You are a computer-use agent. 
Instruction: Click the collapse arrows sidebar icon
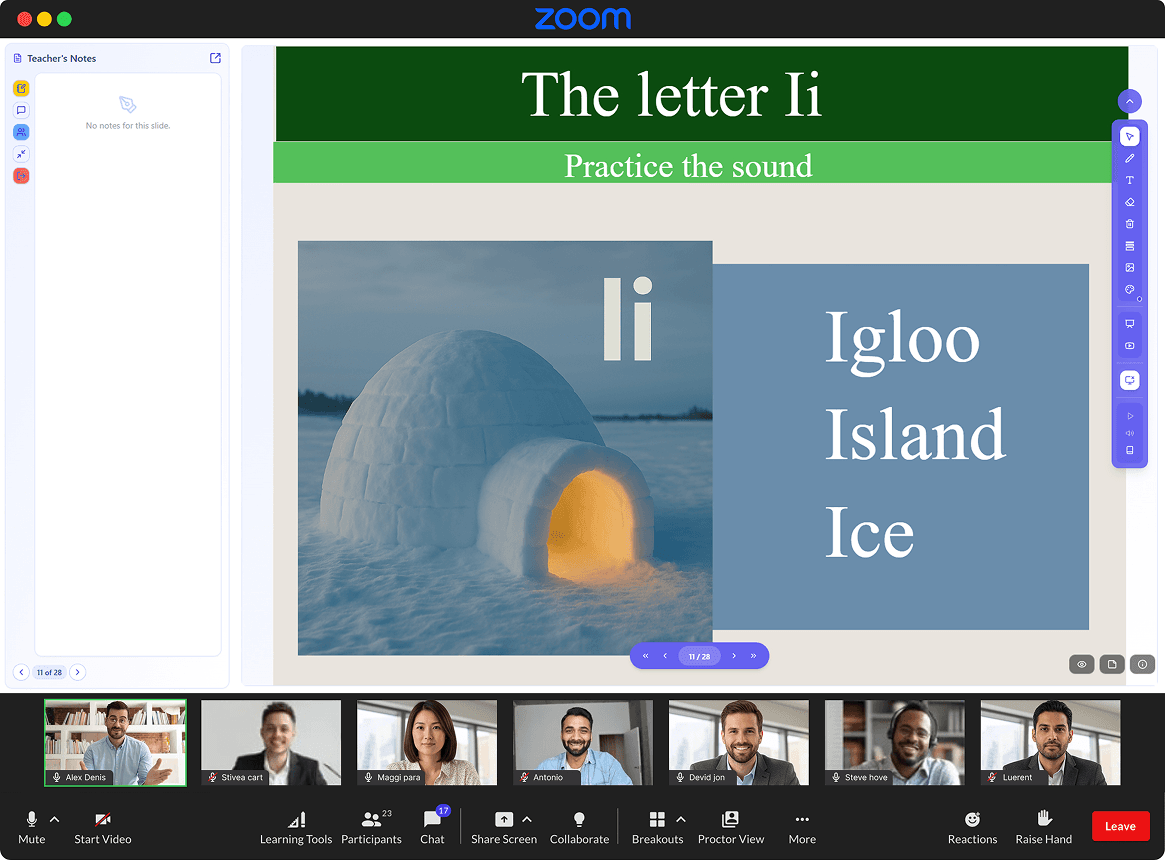(21, 154)
